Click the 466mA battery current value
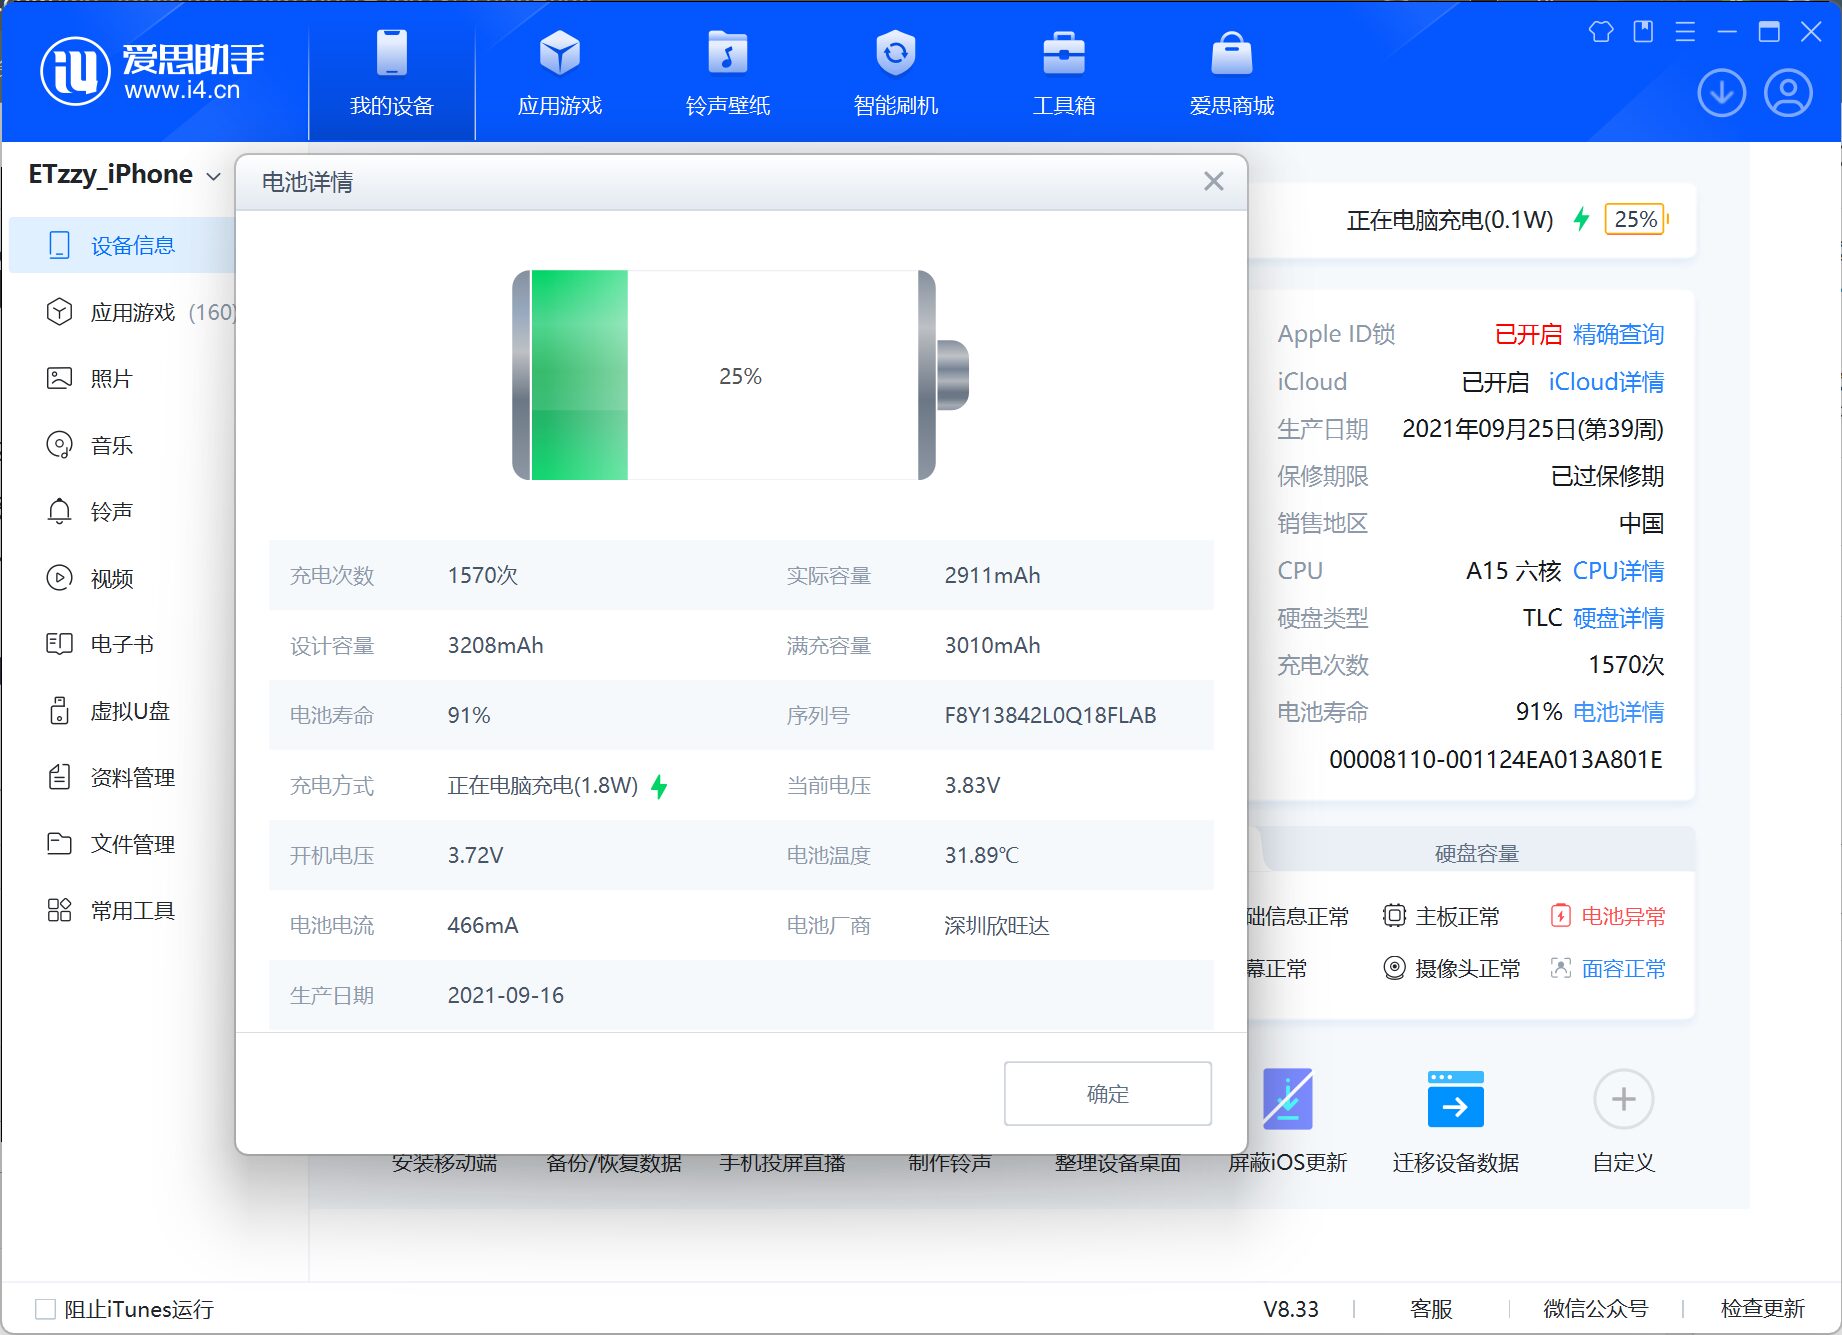The width and height of the screenshot is (1842, 1335). [482, 925]
